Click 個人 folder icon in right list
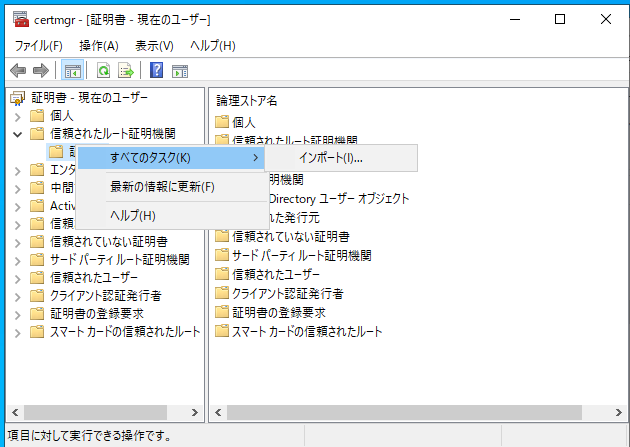This screenshot has height=447, width=630. pos(222,122)
